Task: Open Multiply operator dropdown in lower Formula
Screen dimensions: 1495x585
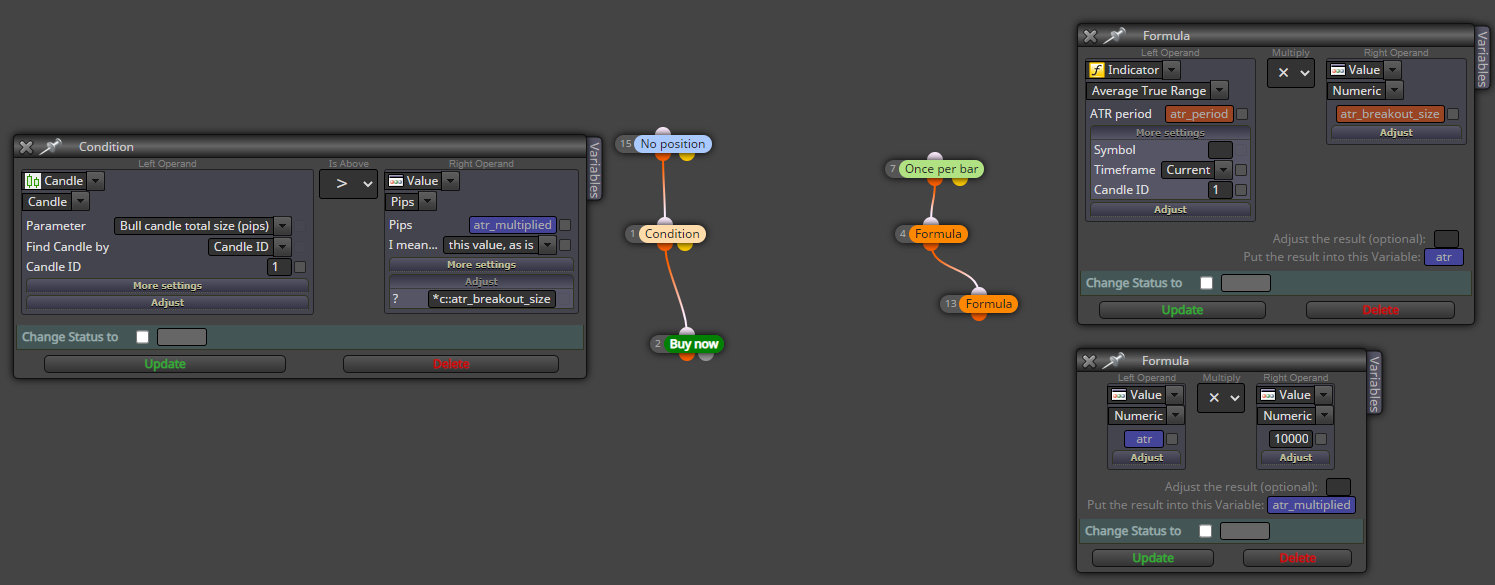Action: coord(1221,398)
